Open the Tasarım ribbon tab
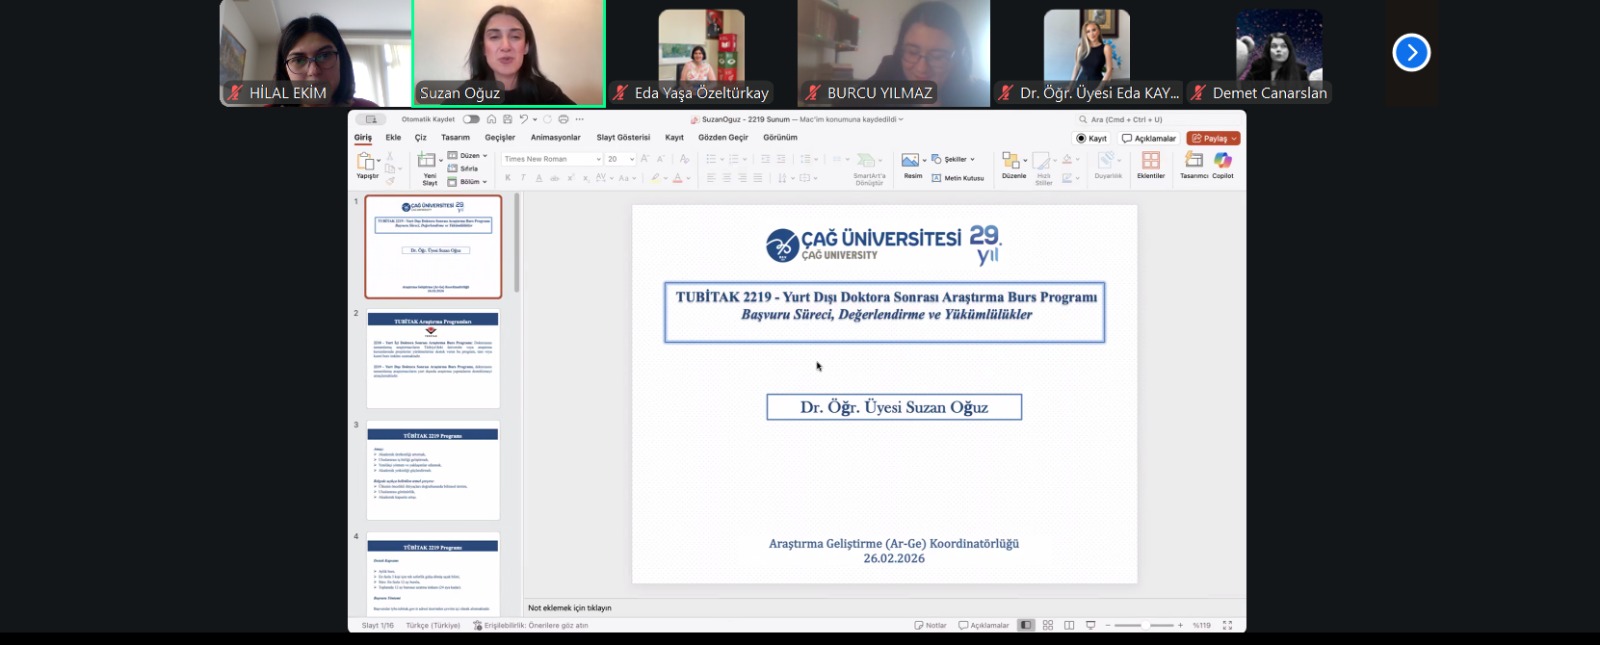Image resolution: width=1600 pixels, height=645 pixels. (455, 138)
